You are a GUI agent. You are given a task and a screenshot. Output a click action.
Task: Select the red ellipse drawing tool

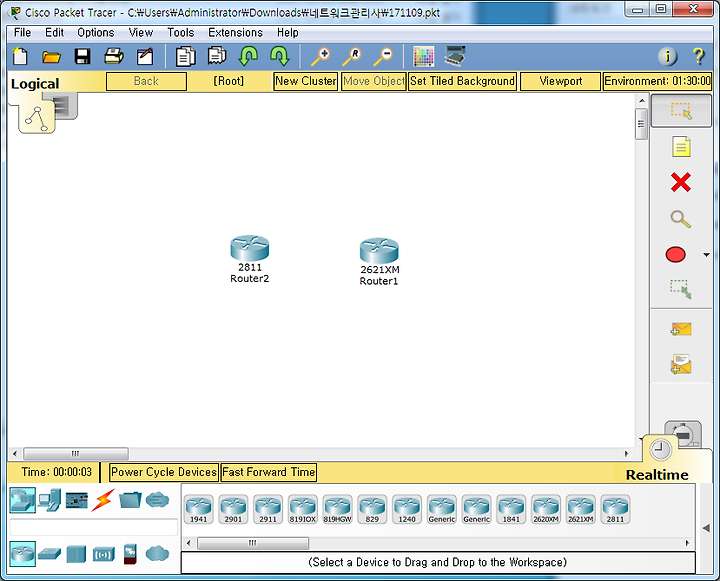point(675,254)
